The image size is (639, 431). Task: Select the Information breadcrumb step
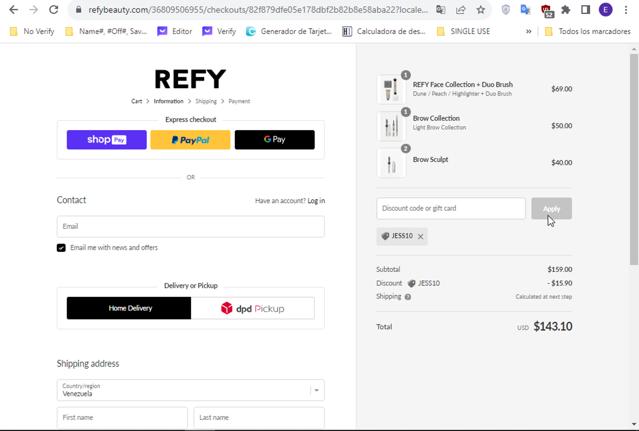(x=168, y=101)
